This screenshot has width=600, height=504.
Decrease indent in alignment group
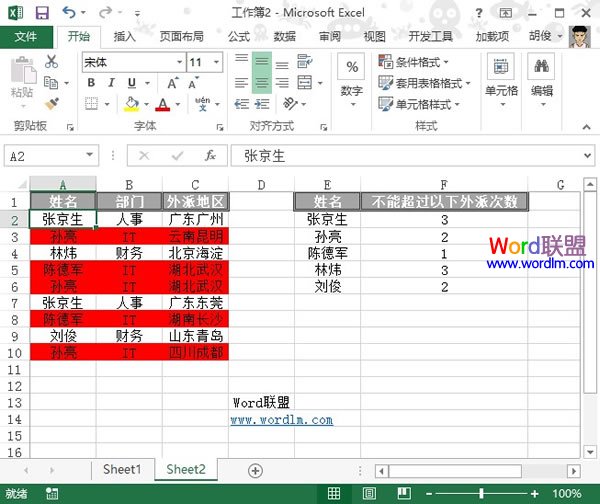coord(241,104)
